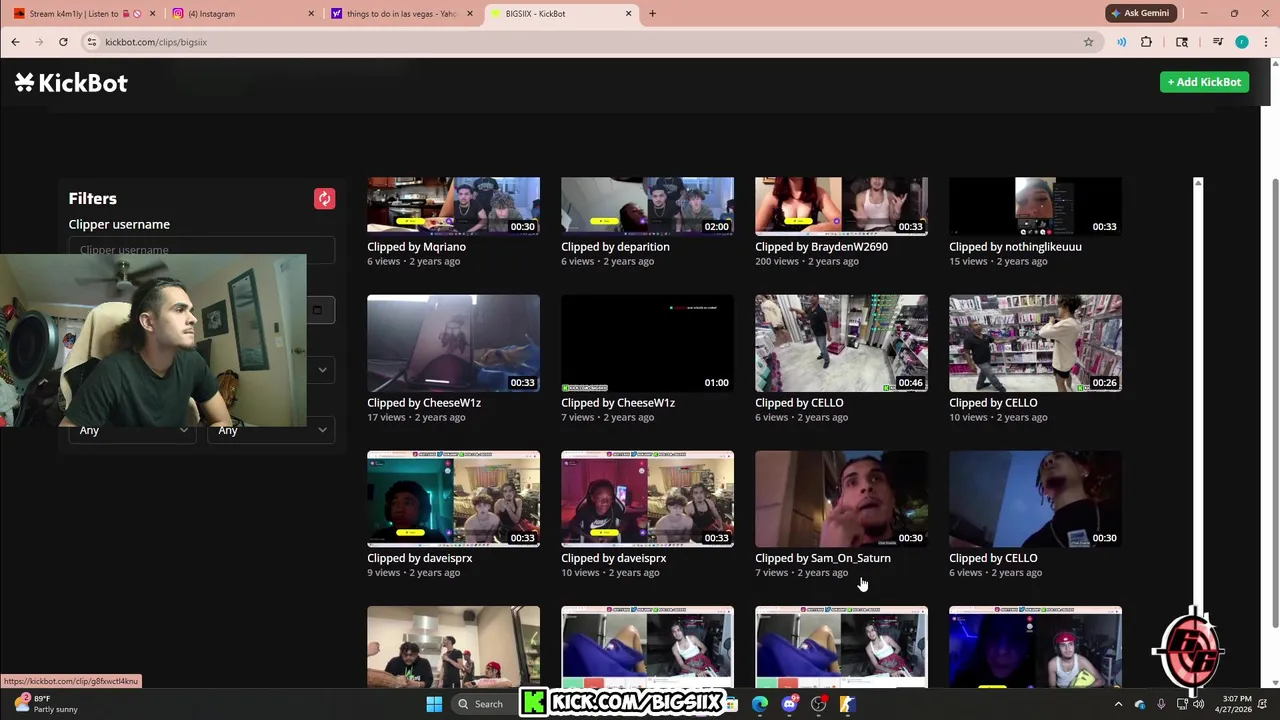Click '200 views • 2 years ago' text
The image size is (1280, 720).
point(806,261)
